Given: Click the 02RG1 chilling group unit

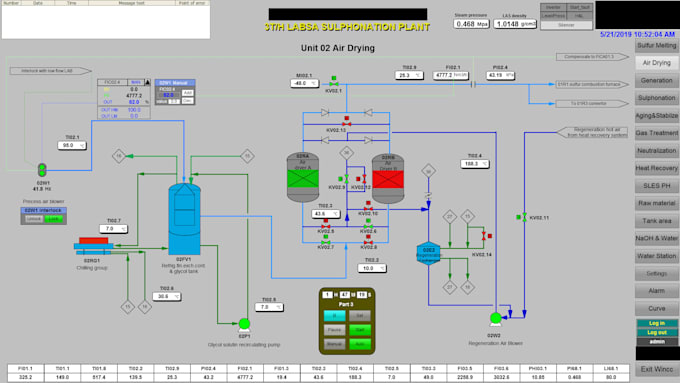Looking at the screenshot, I should coord(94,246).
